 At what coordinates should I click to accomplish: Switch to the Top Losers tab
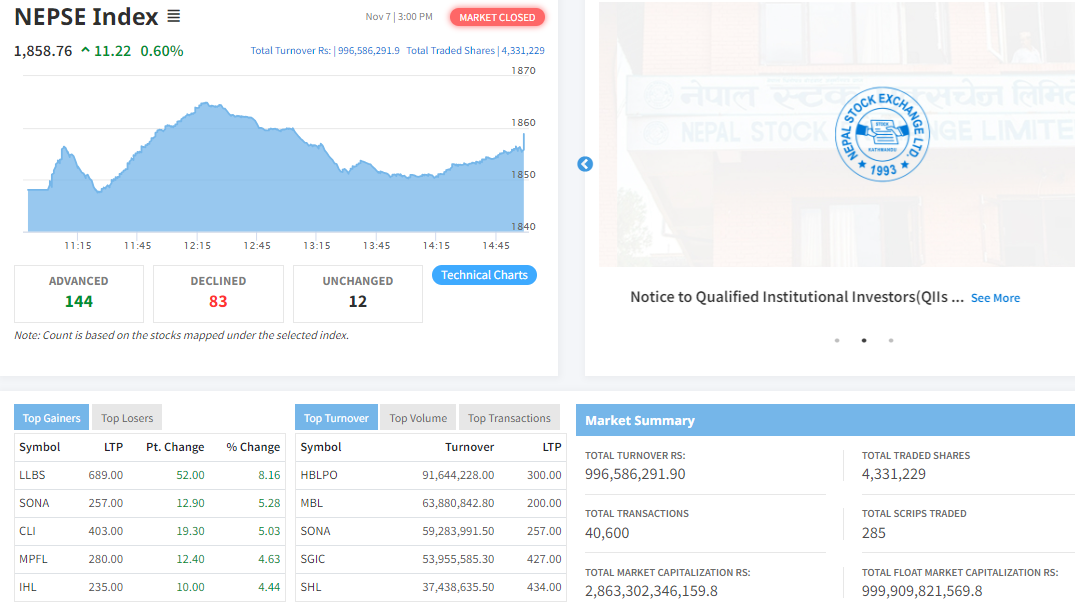[127, 417]
